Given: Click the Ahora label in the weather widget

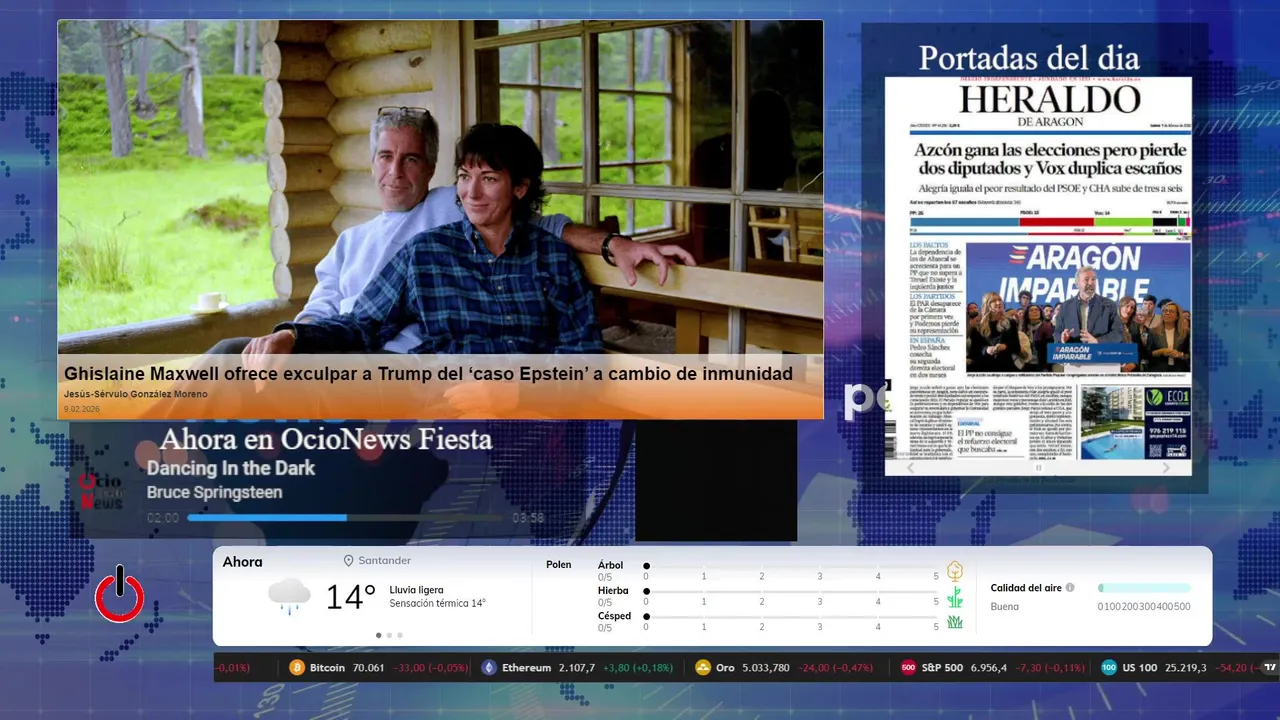Looking at the screenshot, I should pos(242,562).
